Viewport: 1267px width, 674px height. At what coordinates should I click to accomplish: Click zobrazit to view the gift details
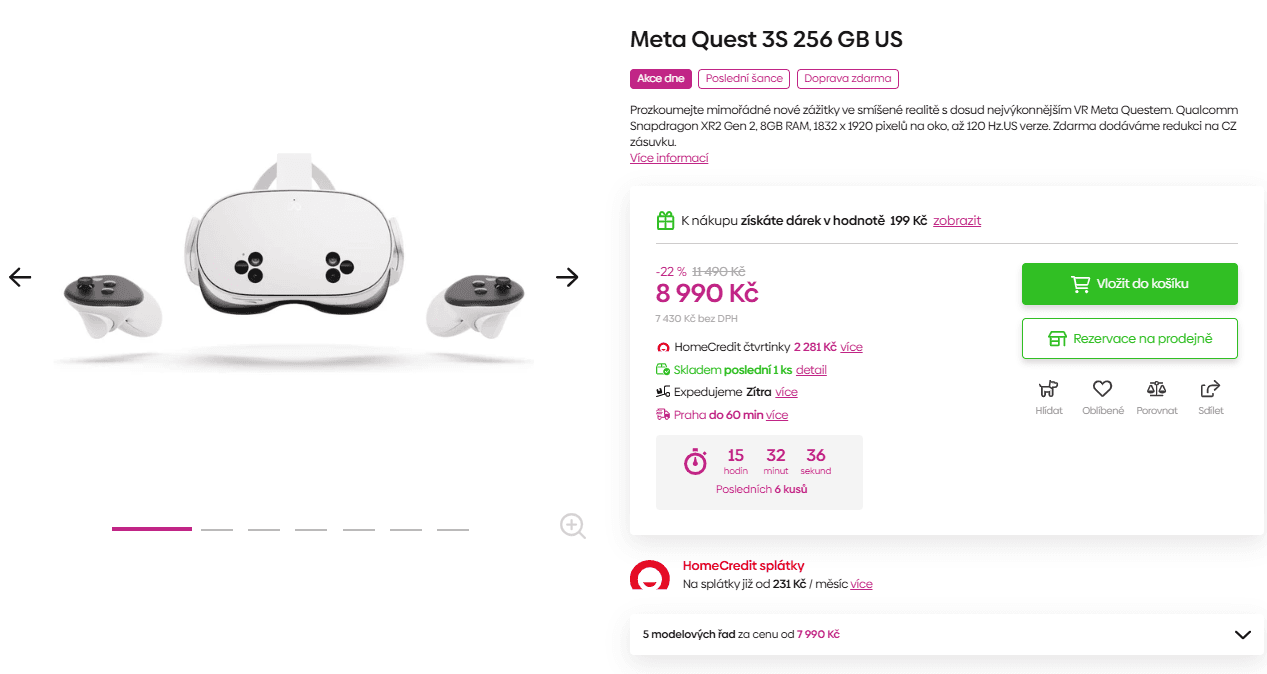click(957, 220)
